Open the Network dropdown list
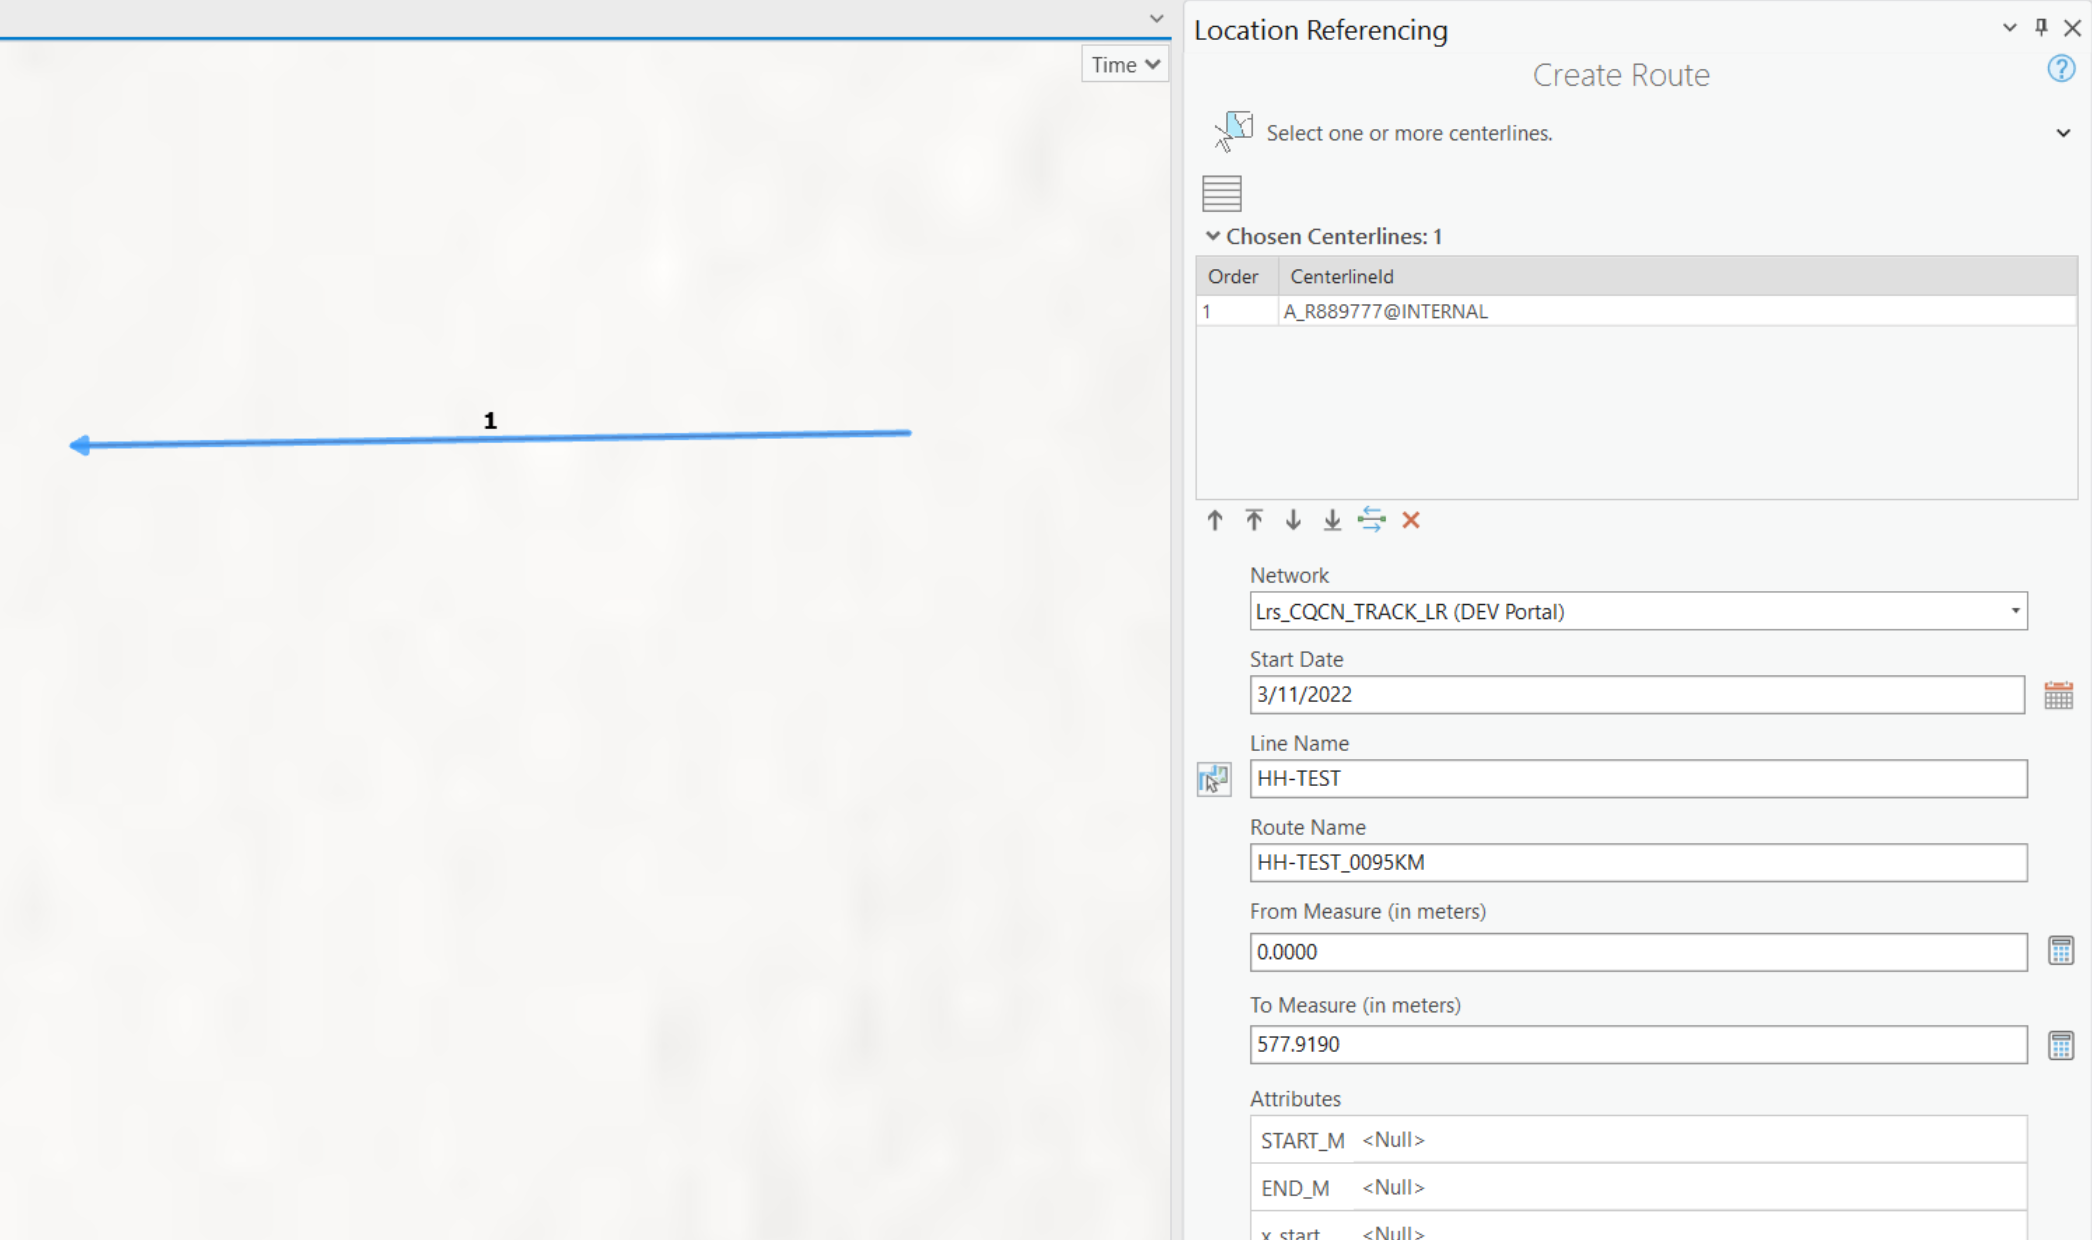 [2015, 611]
